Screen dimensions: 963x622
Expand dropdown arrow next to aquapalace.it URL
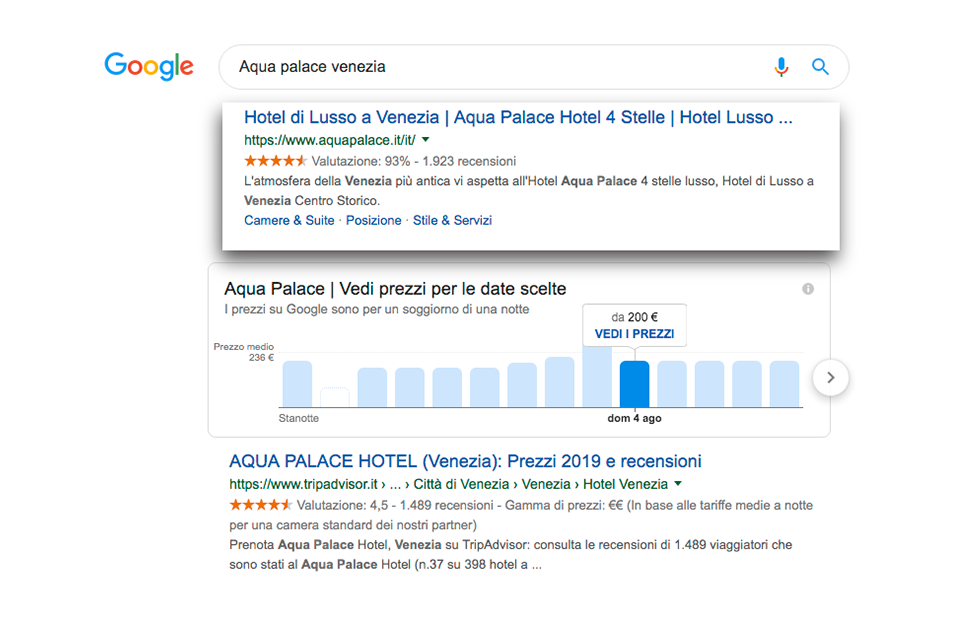point(426,139)
